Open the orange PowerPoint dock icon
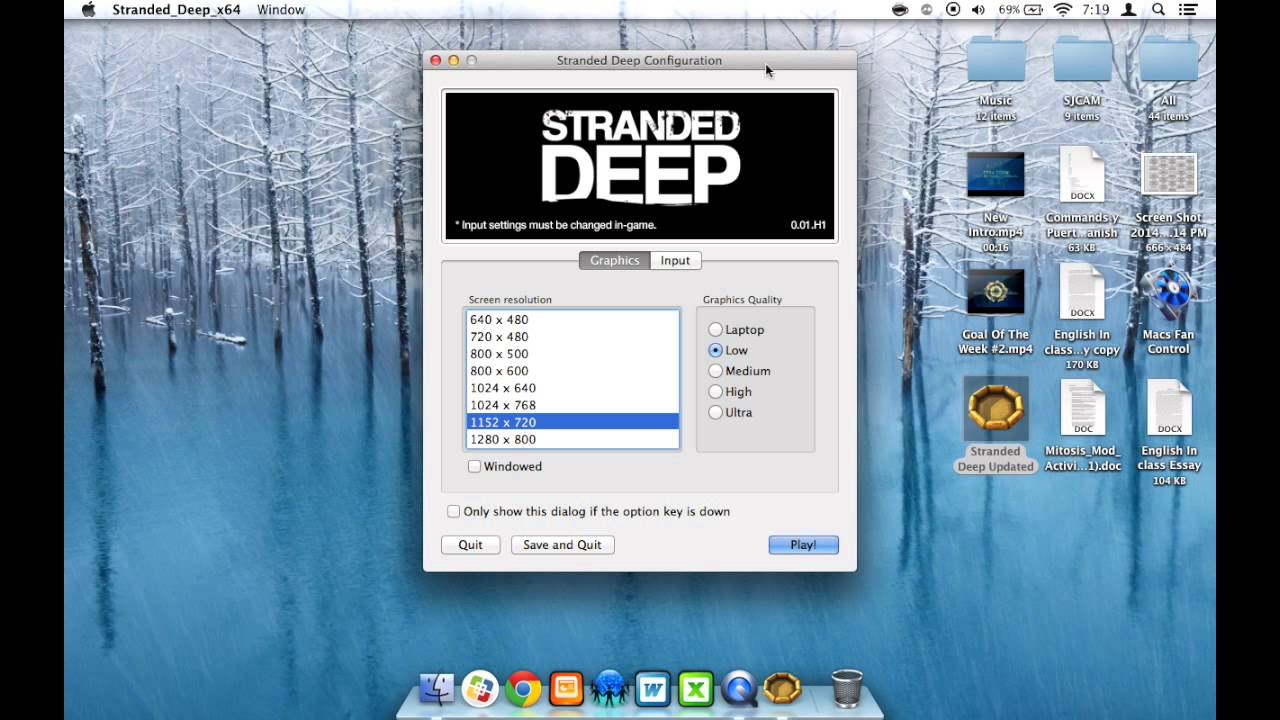Image resolution: width=1280 pixels, height=720 pixels. pyautogui.click(x=566, y=688)
